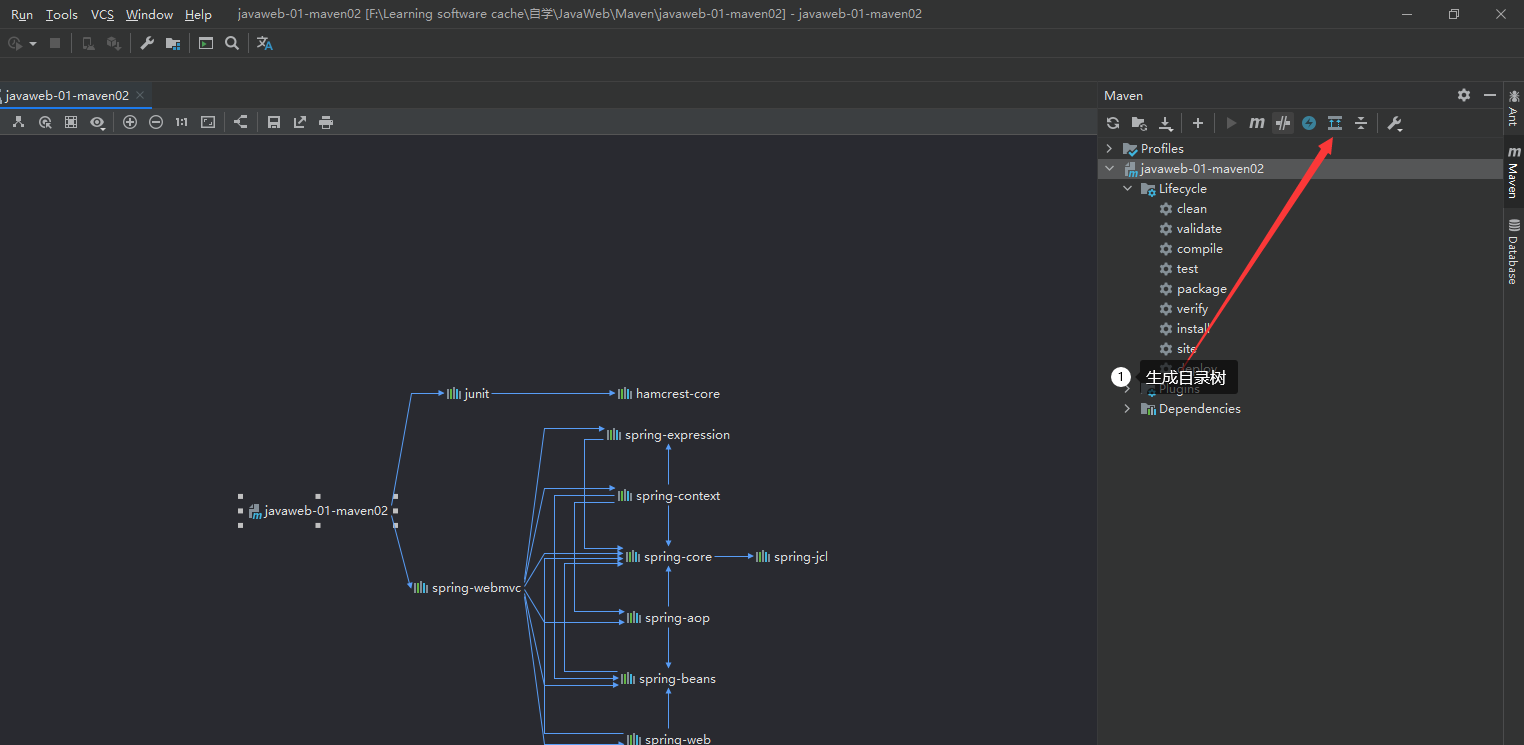
Task: Open the Help menu
Action: [x=198, y=14]
